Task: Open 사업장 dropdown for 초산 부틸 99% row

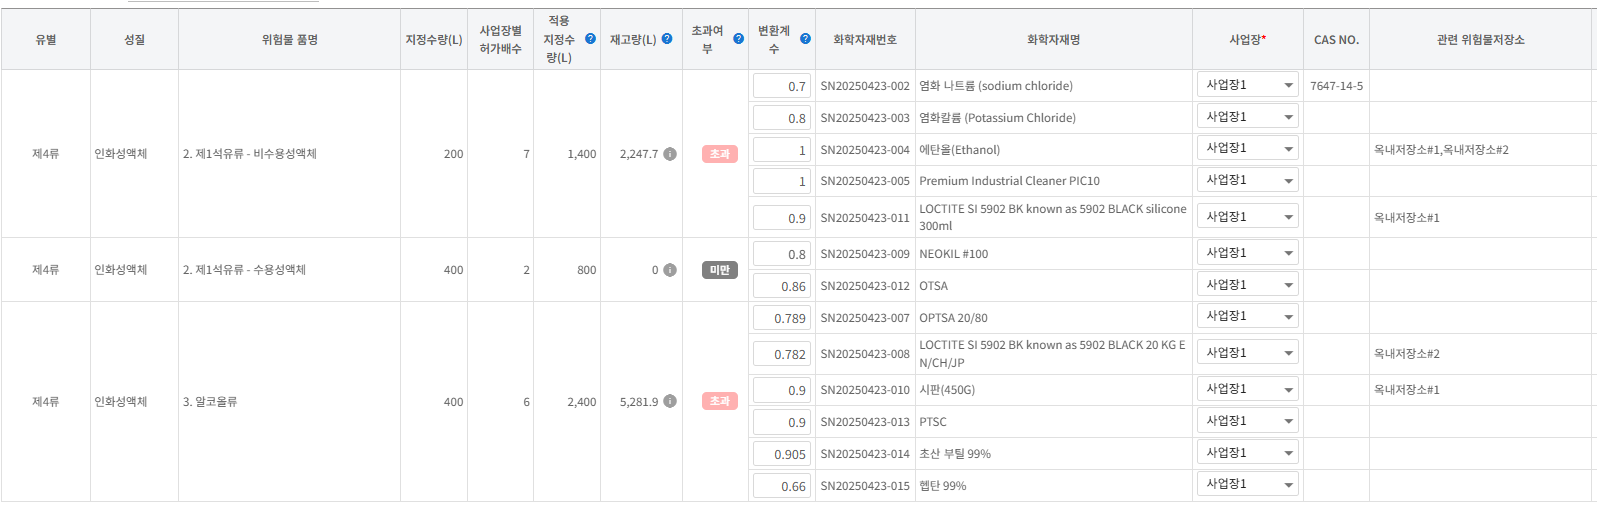Action: [x=1248, y=453]
